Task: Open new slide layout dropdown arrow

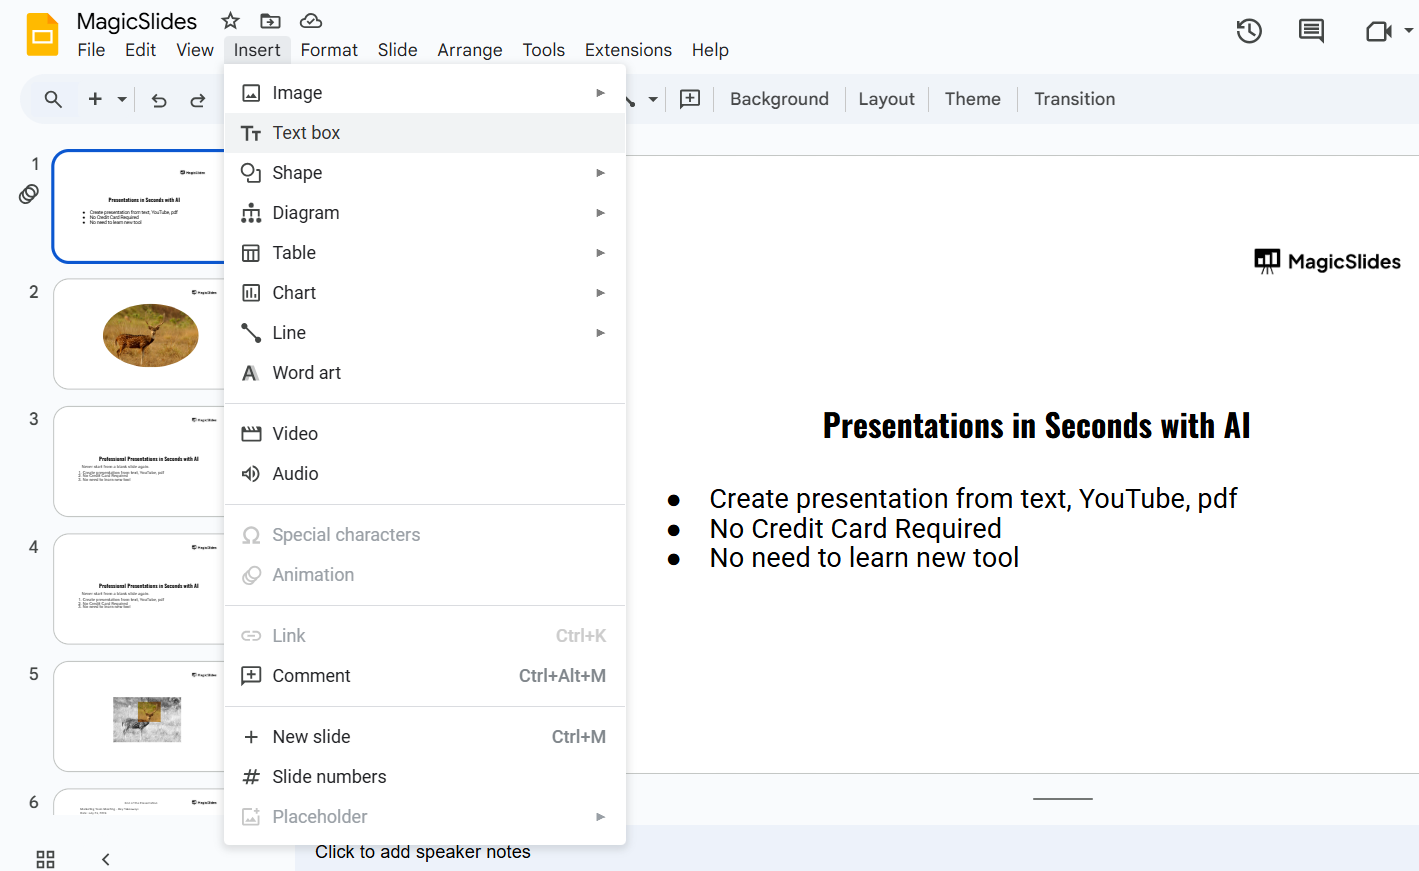Action: [x=122, y=100]
